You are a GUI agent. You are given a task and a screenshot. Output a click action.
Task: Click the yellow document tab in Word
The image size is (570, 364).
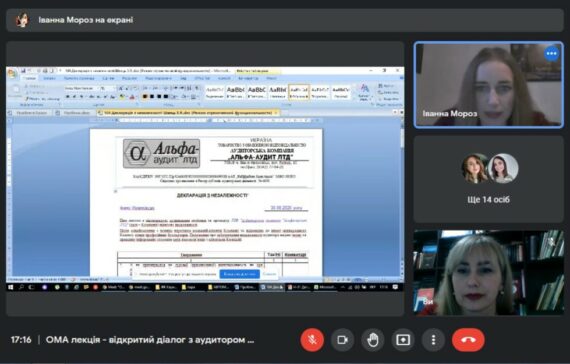coord(189,113)
